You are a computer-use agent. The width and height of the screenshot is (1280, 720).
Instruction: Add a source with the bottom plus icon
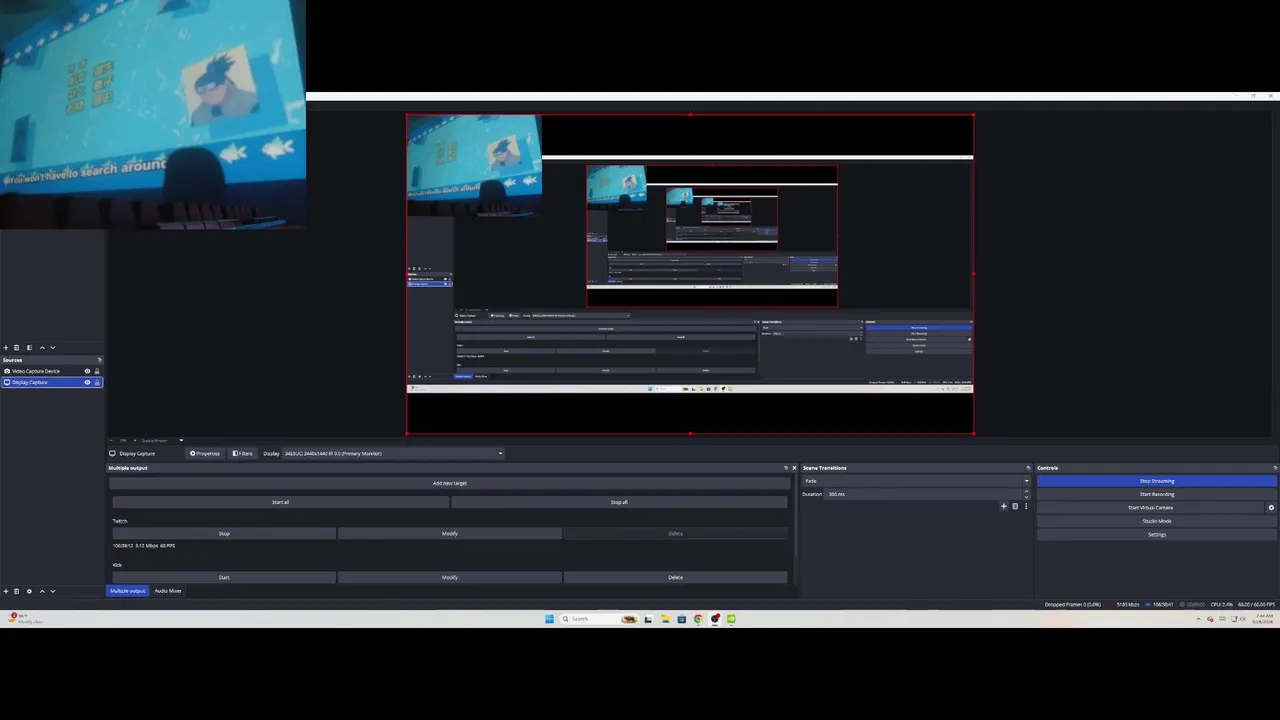click(5, 591)
